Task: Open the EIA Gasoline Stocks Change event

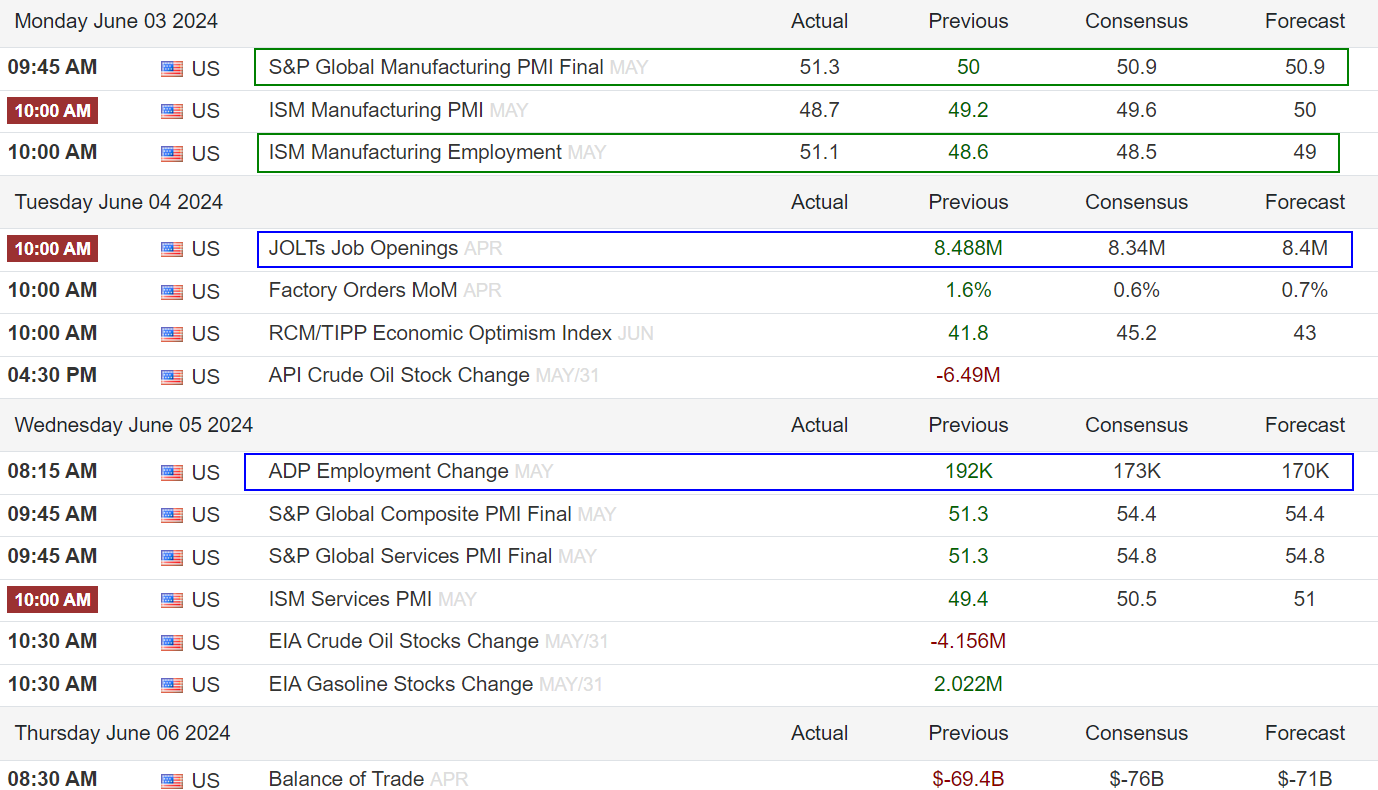Action: [400, 684]
